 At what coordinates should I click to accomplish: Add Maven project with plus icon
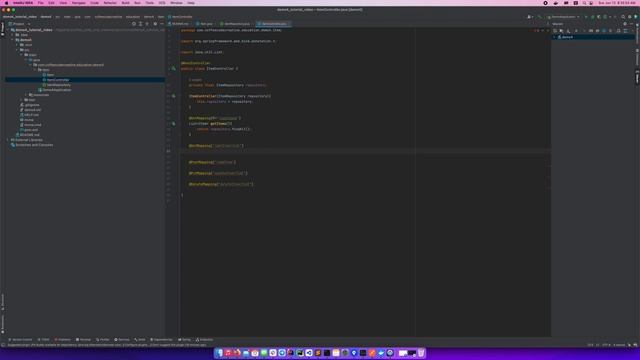576,31
